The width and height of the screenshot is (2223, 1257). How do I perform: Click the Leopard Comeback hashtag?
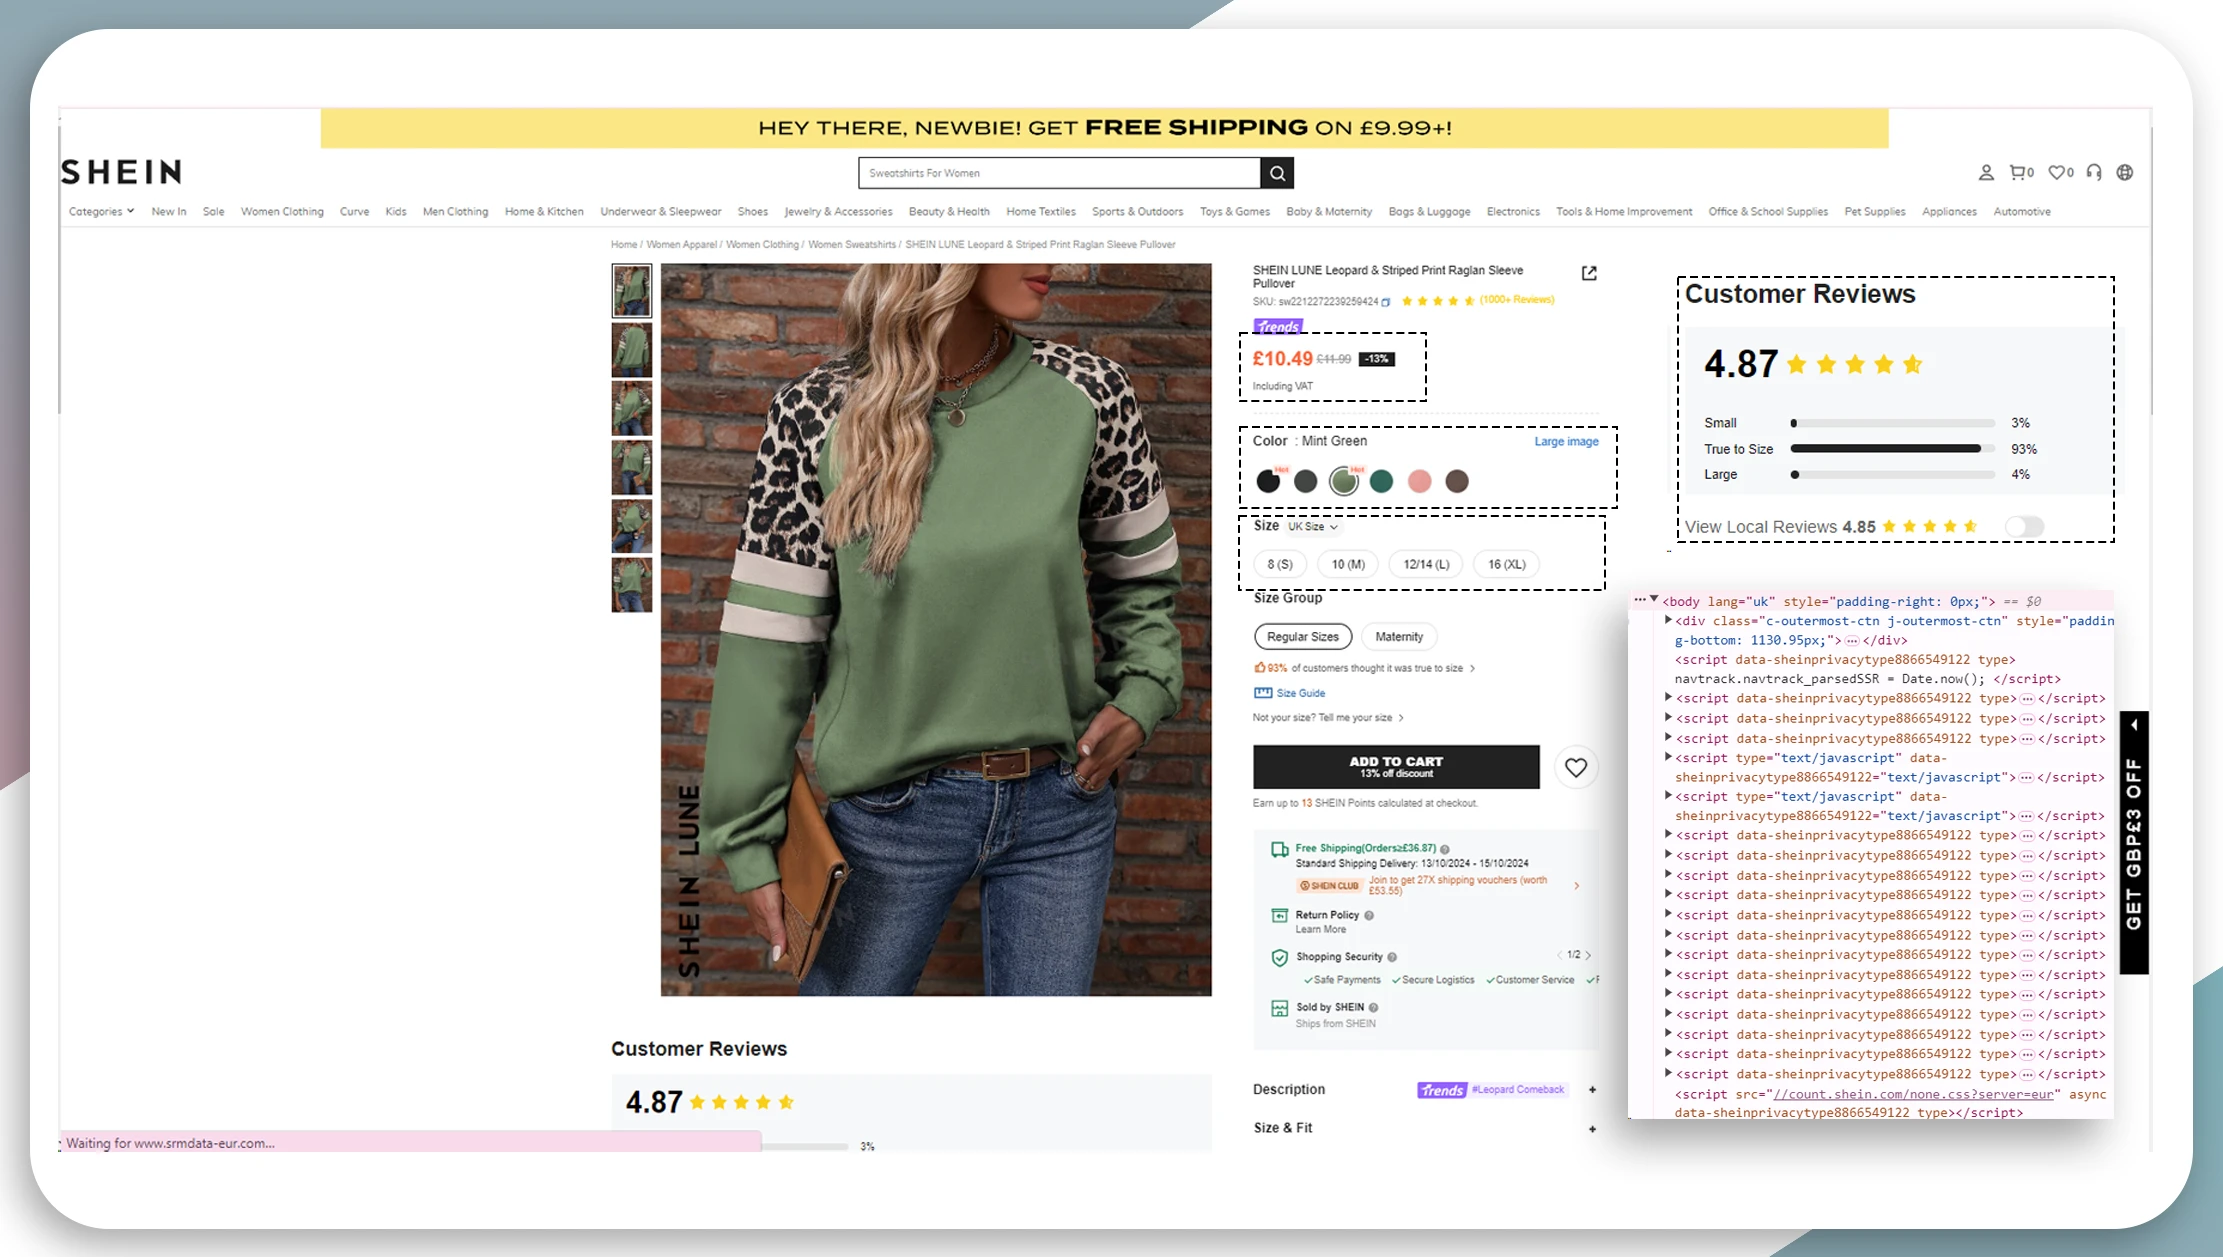pos(1517,1090)
